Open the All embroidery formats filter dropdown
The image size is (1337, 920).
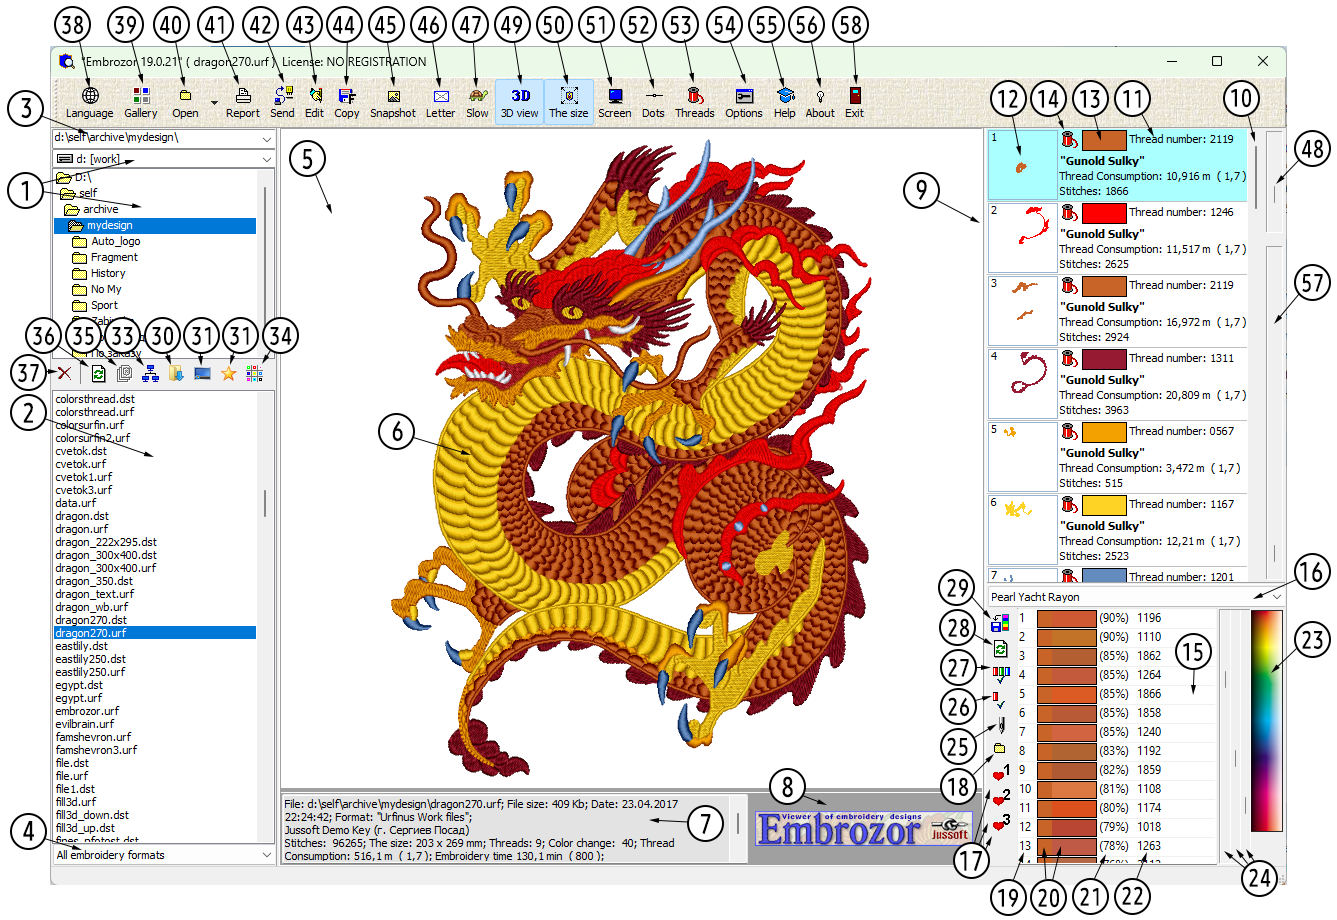point(267,855)
